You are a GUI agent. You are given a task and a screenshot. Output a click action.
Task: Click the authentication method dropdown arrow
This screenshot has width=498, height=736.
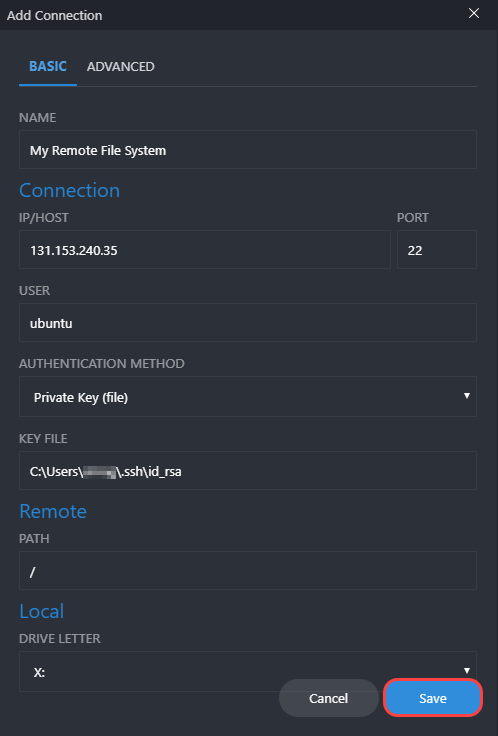[x=467, y=396]
